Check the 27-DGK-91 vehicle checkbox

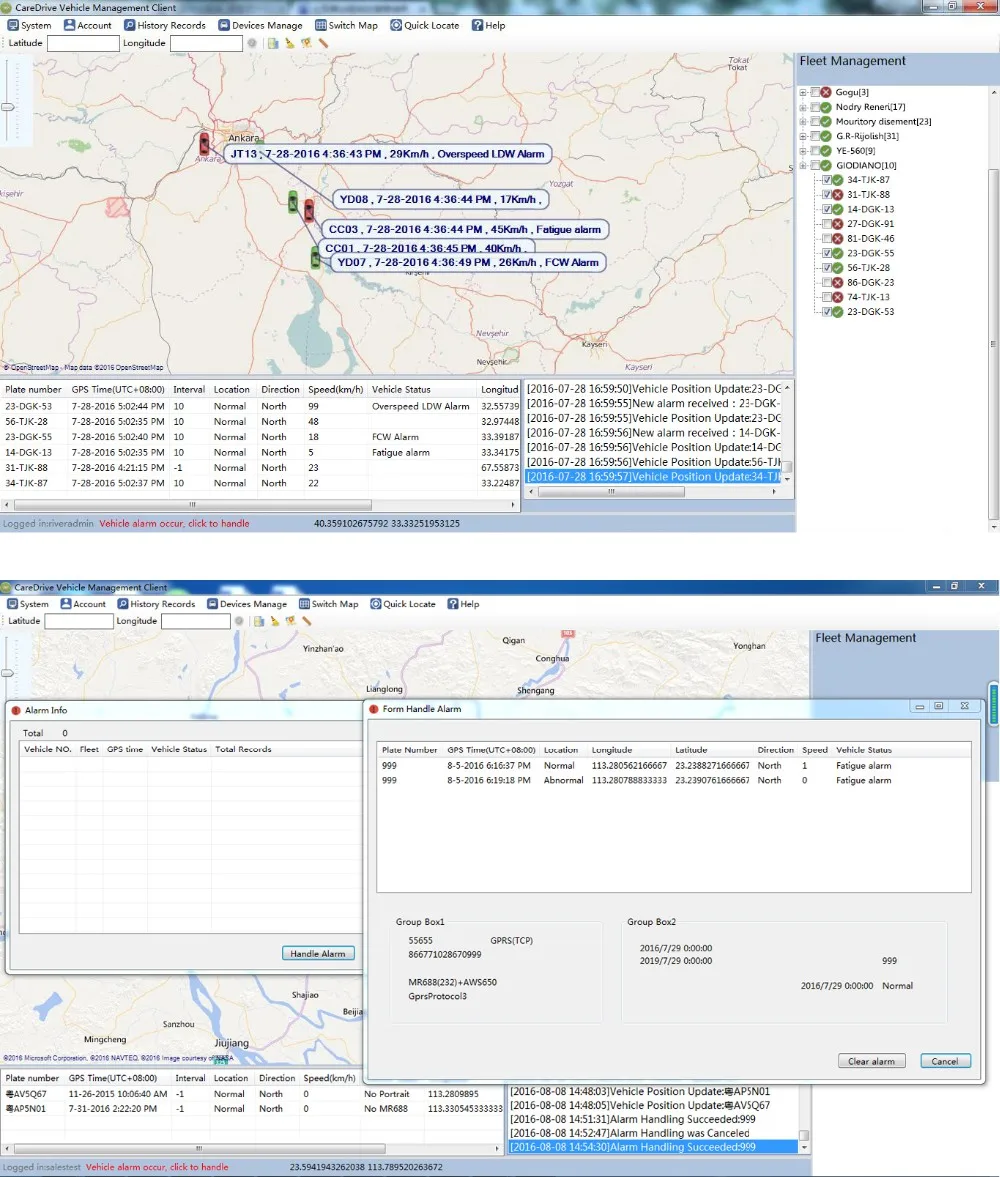pos(826,224)
